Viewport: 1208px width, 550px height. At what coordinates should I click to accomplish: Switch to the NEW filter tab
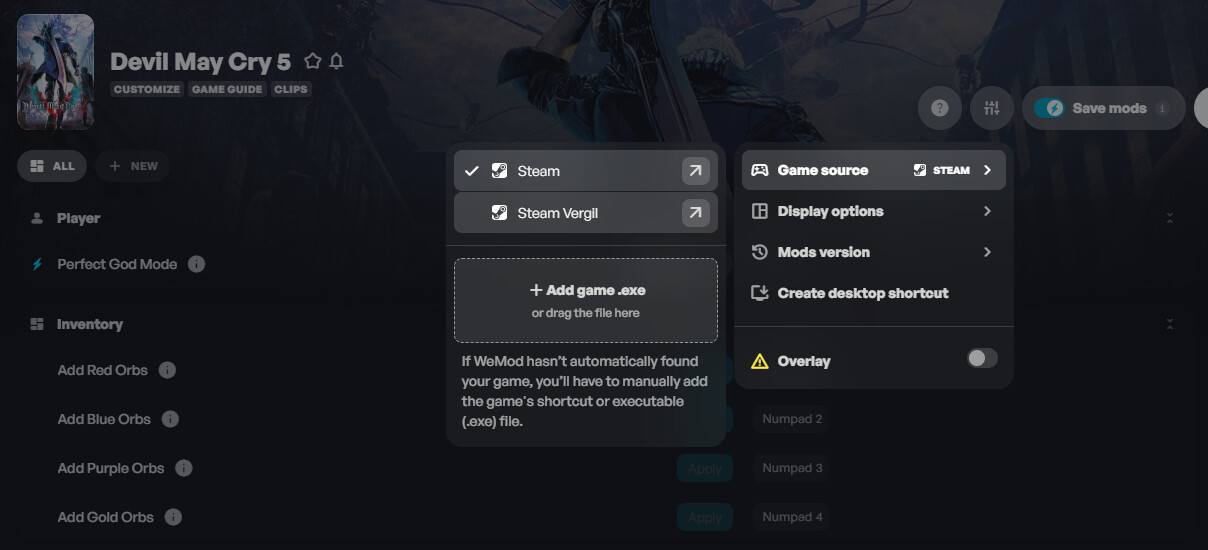(133, 166)
